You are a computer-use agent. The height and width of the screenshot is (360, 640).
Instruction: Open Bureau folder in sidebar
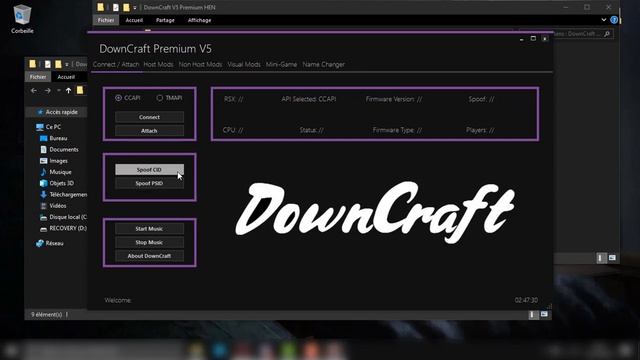pyautogui.click(x=53, y=138)
